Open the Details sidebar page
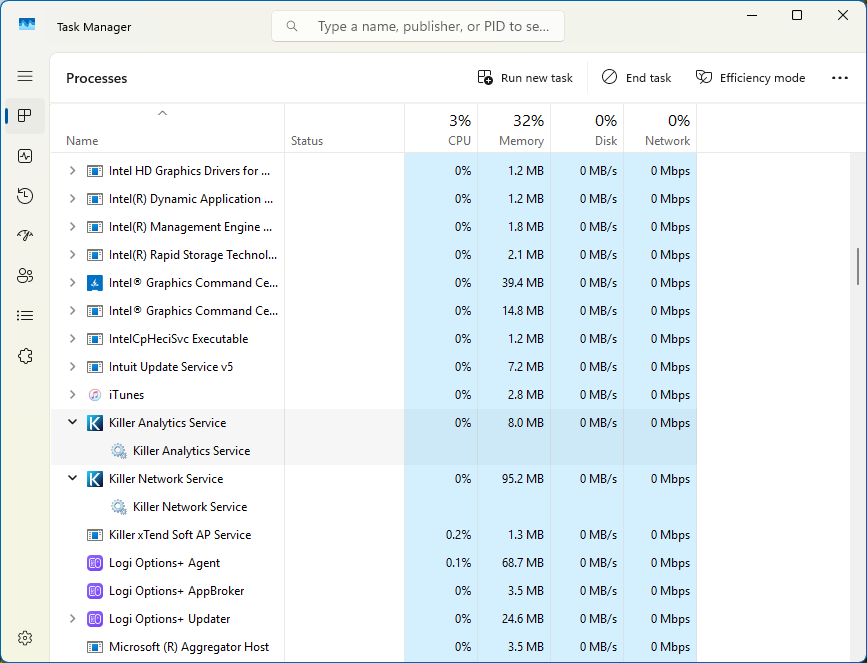The height and width of the screenshot is (663, 867). pyautogui.click(x=25, y=316)
